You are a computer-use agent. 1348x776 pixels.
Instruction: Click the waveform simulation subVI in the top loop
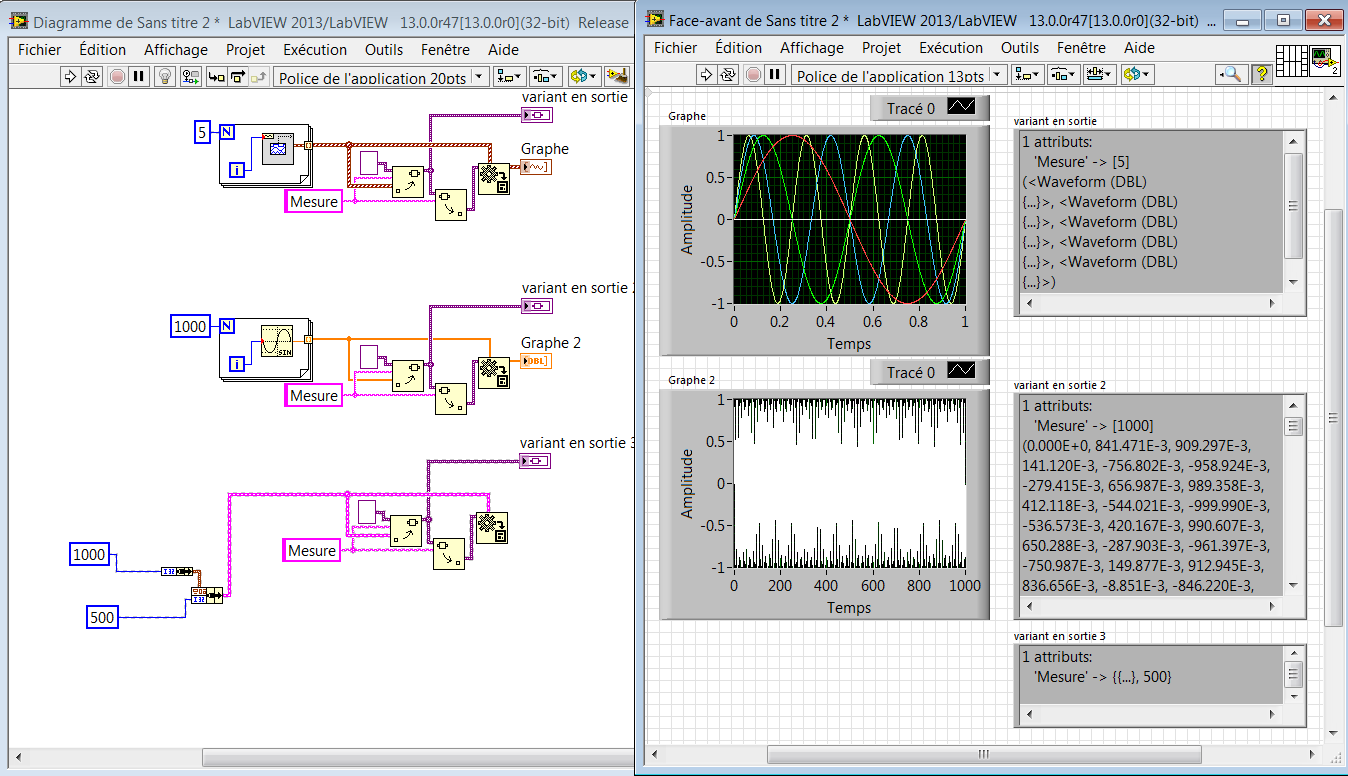click(x=276, y=149)
